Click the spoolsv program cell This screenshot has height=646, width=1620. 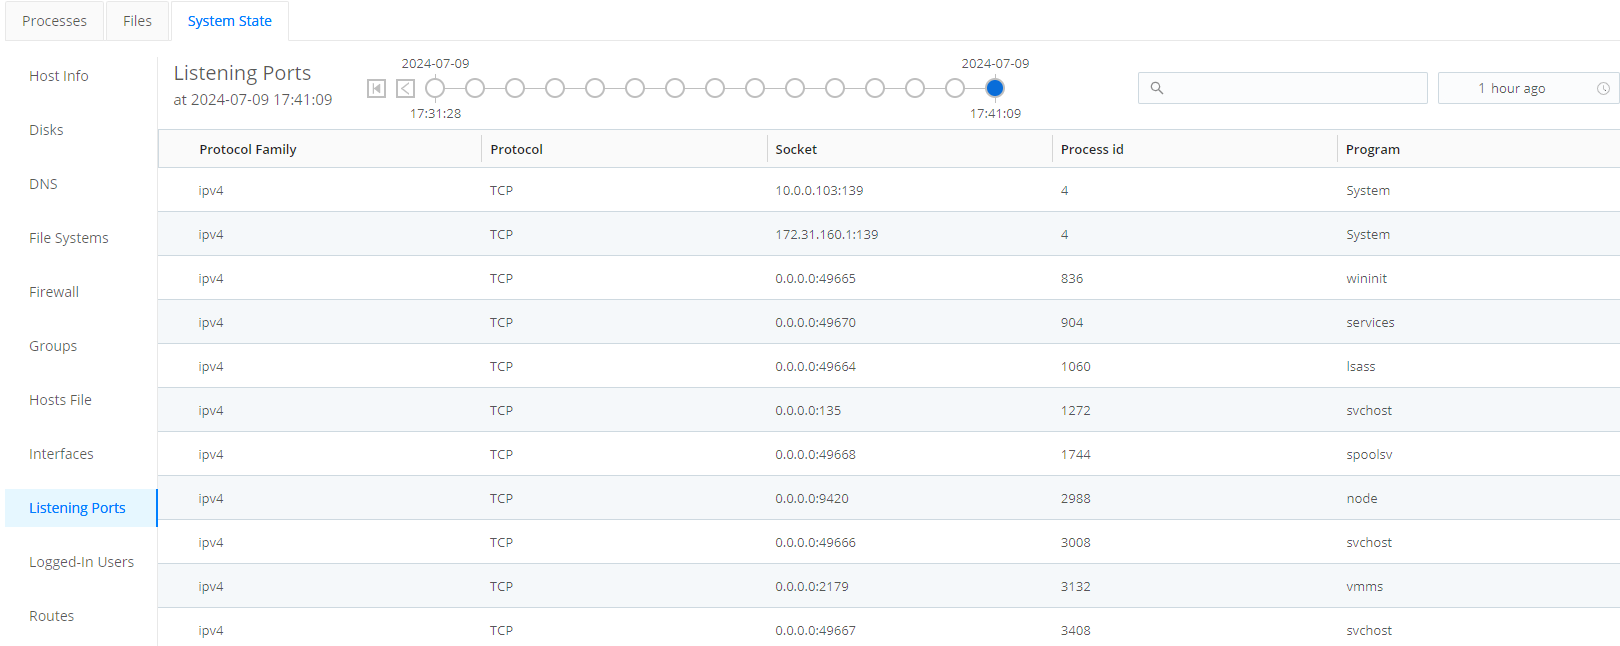coord(1369,454)
